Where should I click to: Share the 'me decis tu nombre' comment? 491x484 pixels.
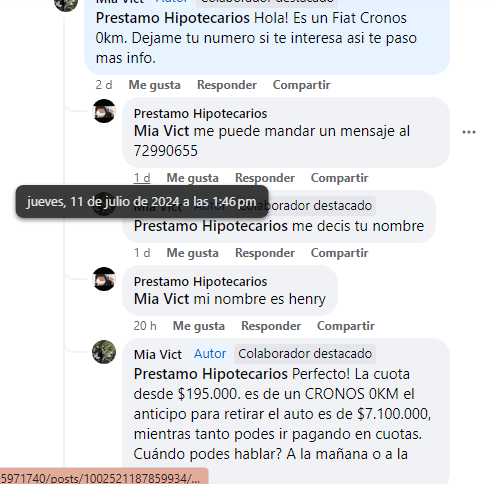[339, 253]
